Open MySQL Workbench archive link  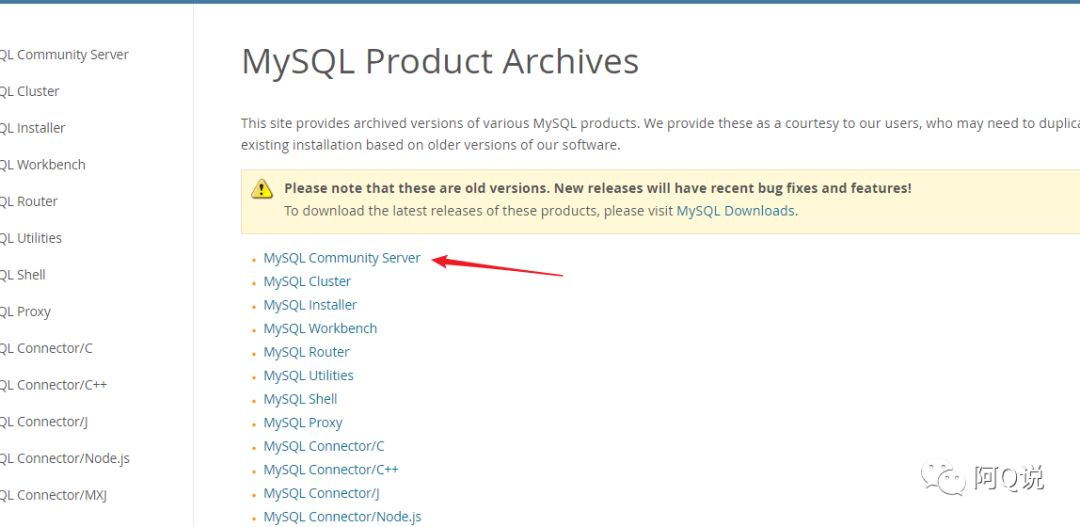point(320,329)
